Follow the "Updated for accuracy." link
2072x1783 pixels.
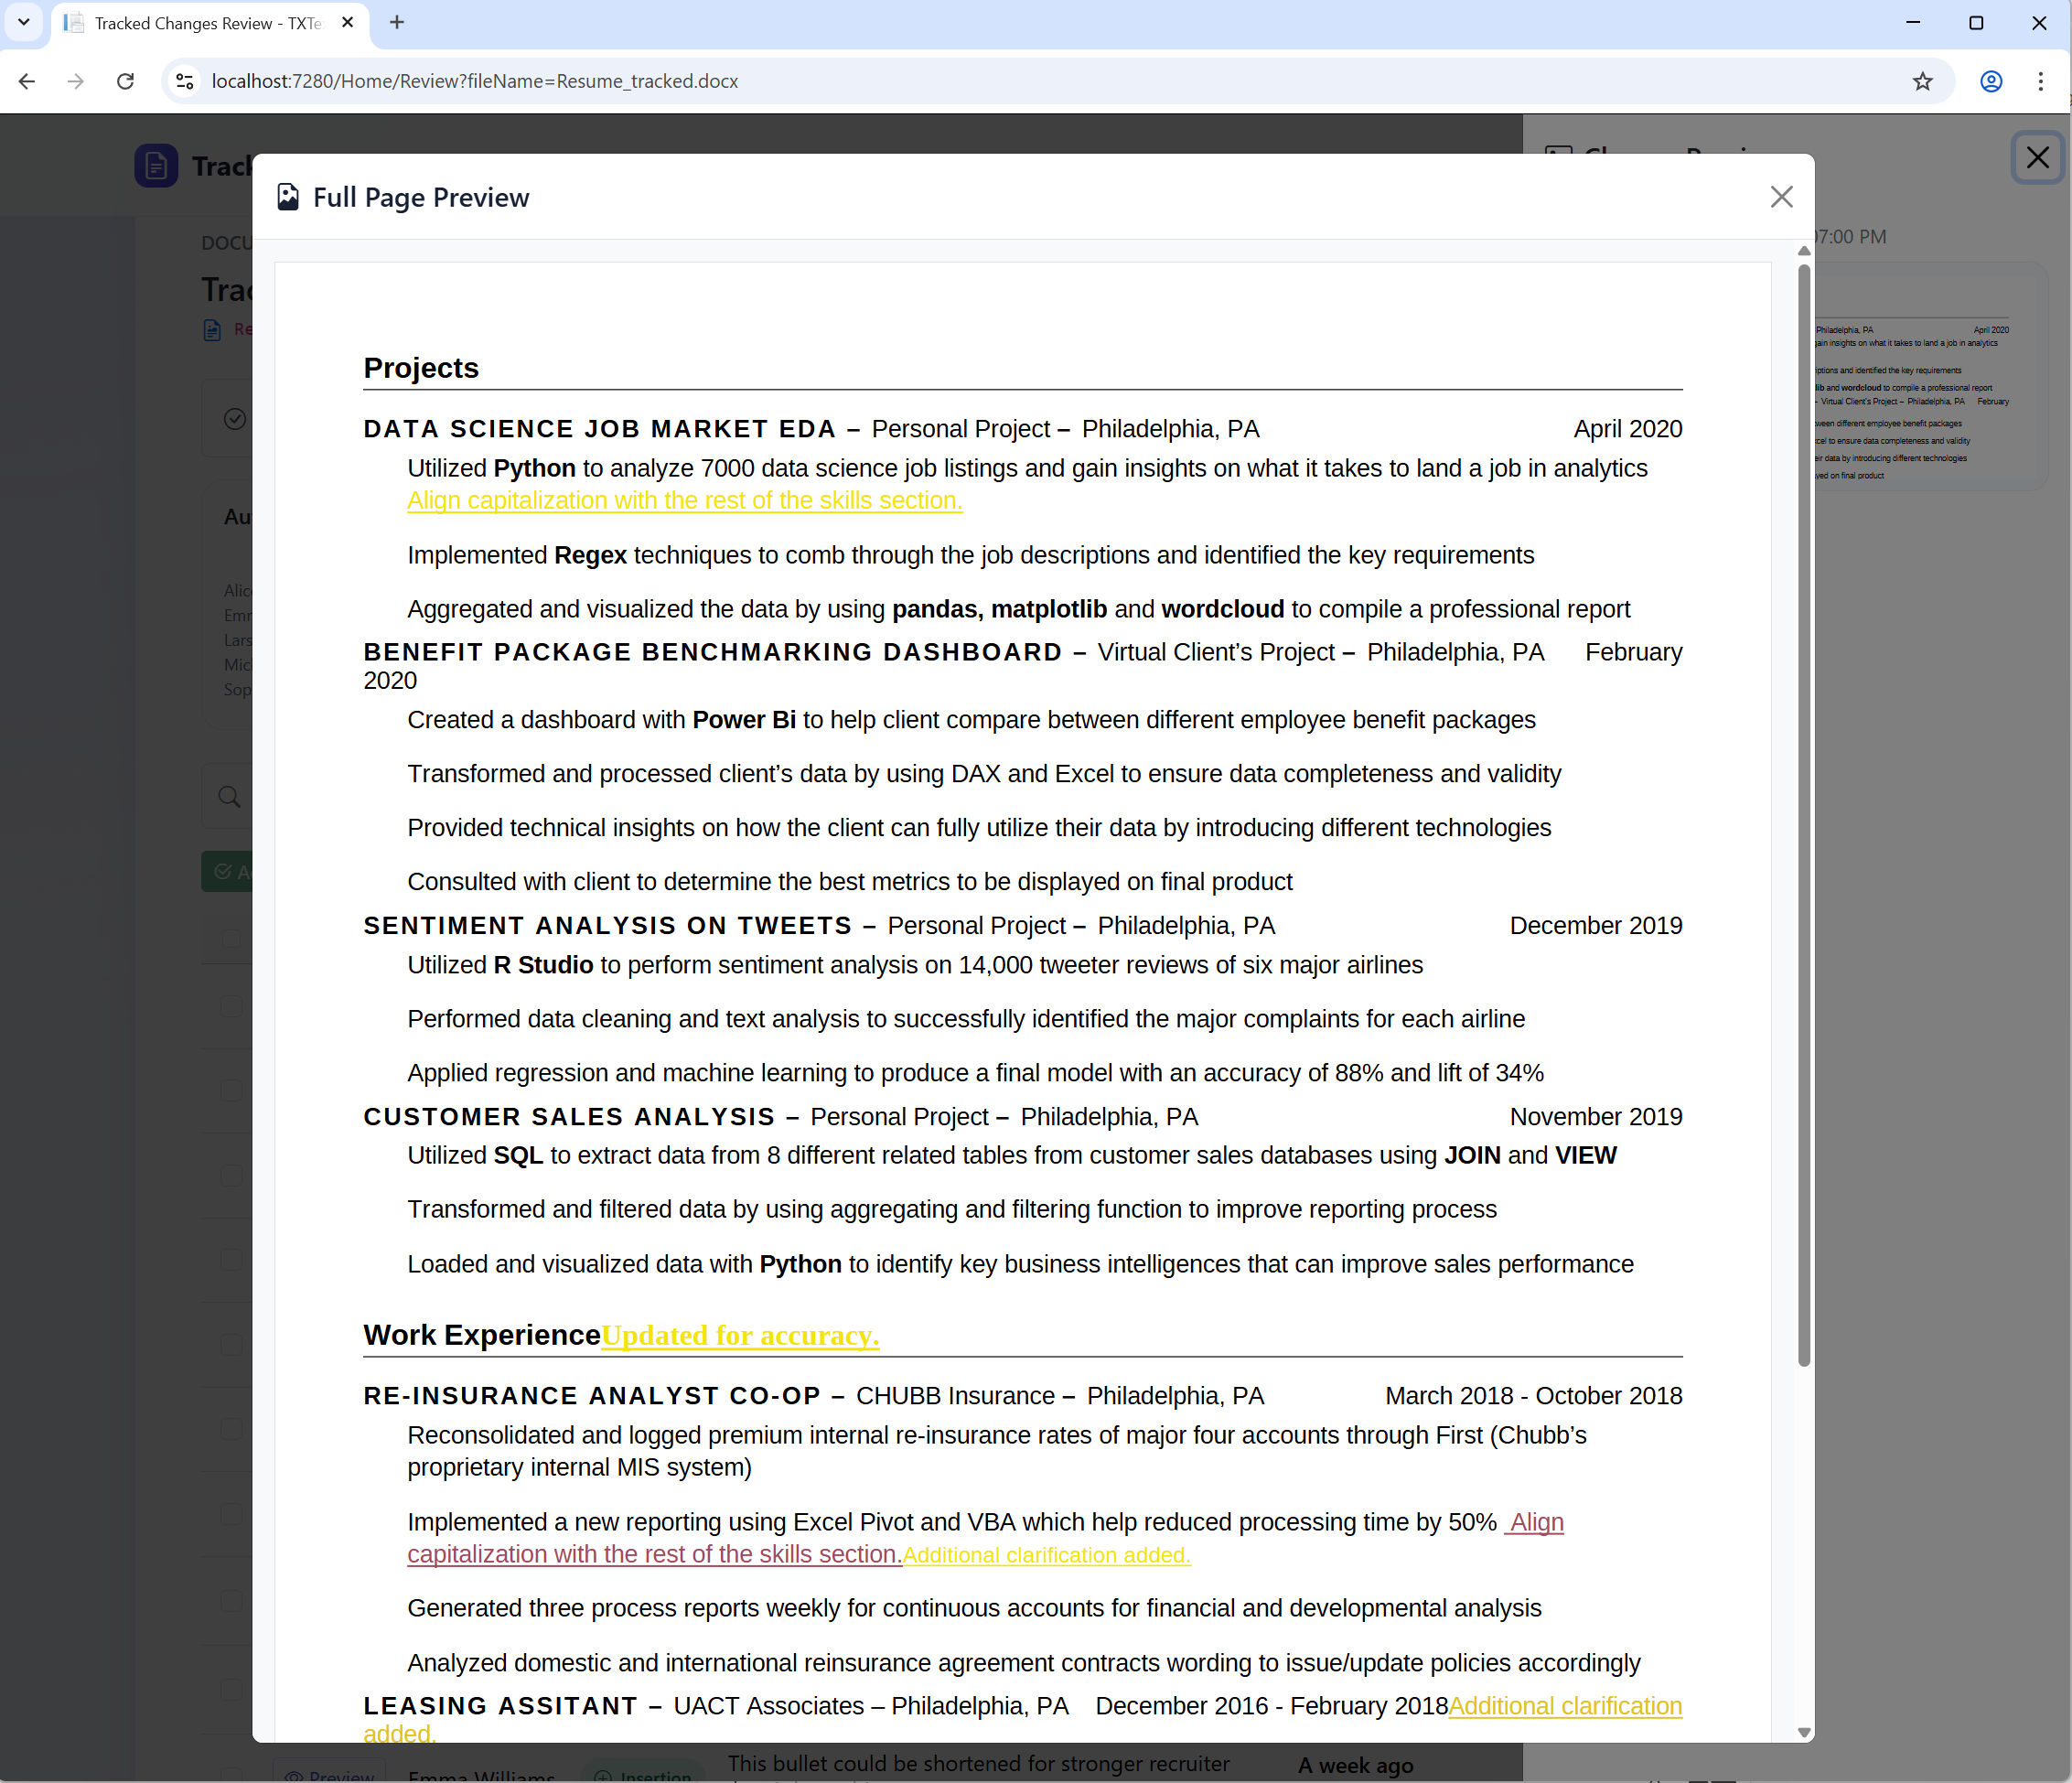point(740,1336)
